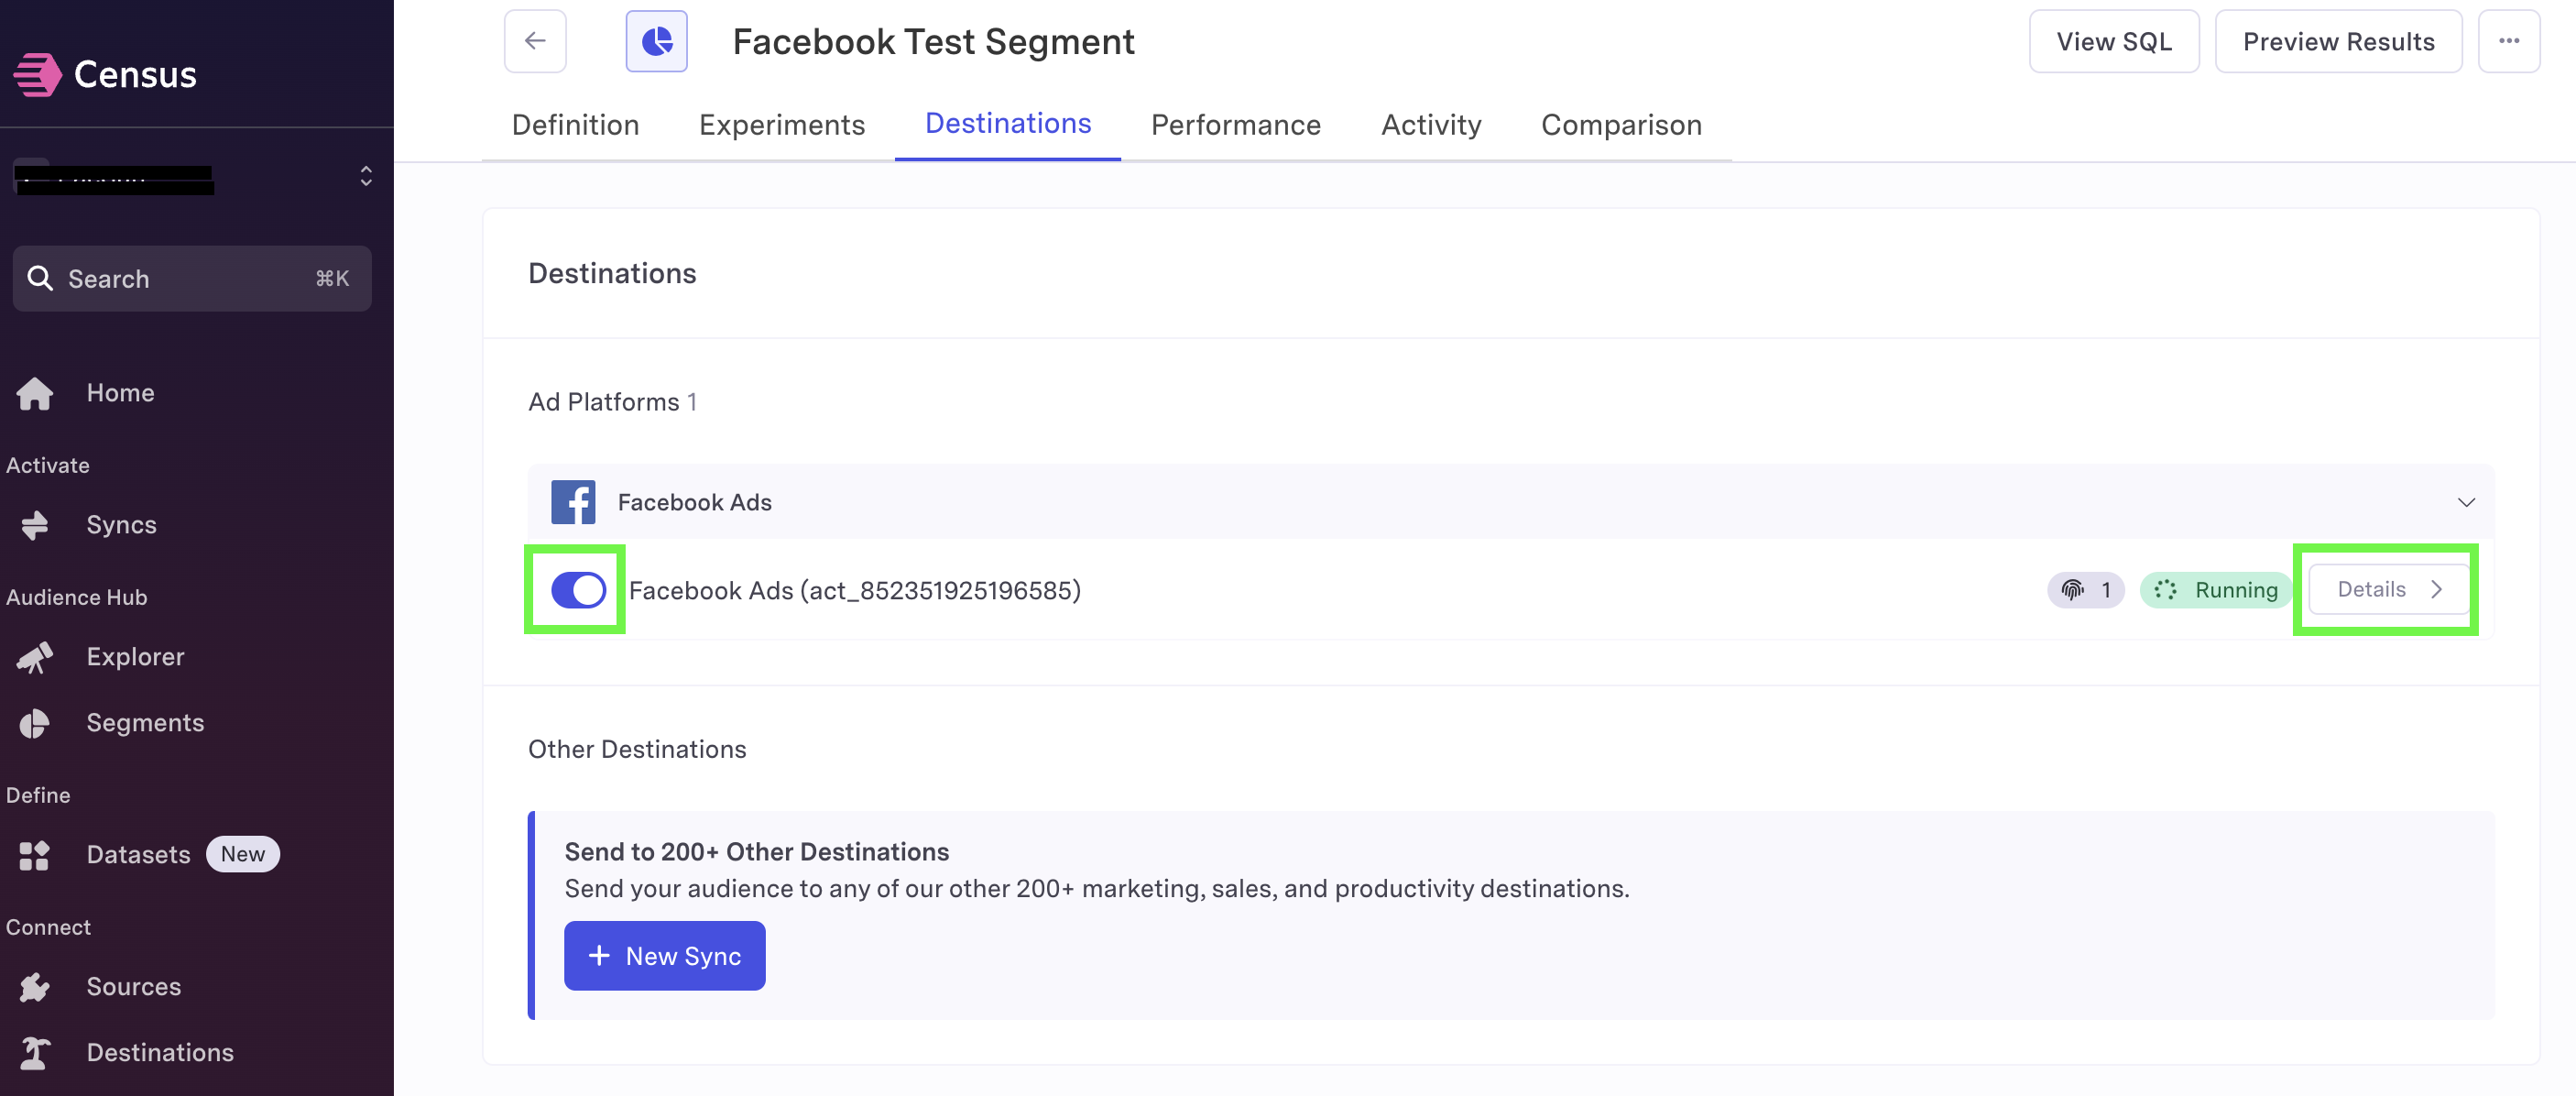This screenshot has width=2576, height=1096.
Task: Open the three-dot more options menu
Action: click(x=2508, y=41)
